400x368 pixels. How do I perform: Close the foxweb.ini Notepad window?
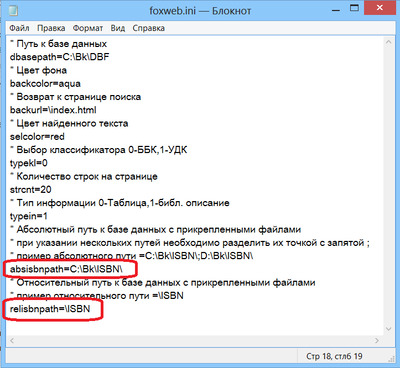[x=379, y=8]
